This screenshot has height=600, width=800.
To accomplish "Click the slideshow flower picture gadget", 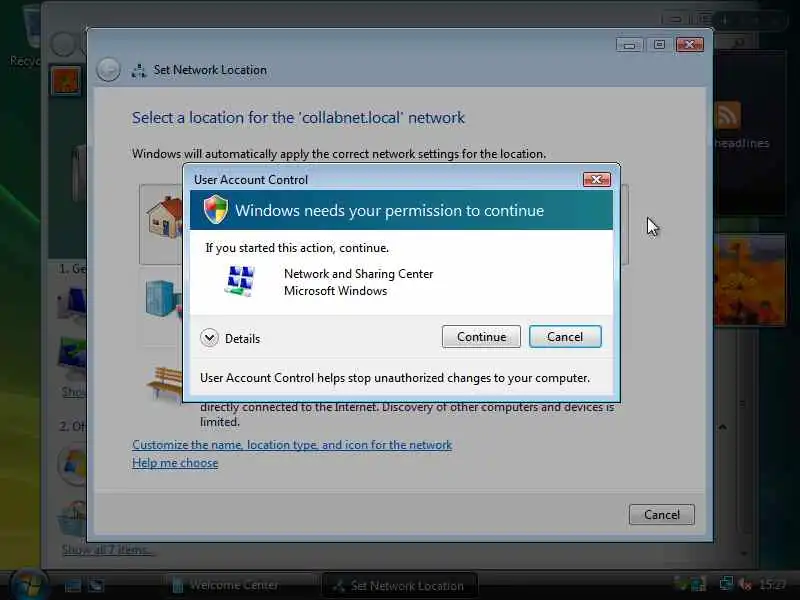I will 749,279.
